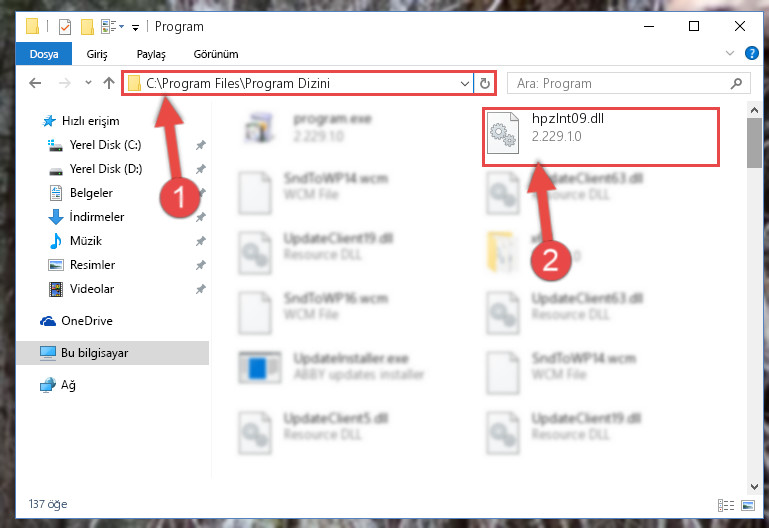769x528 pixels.
Task: Open the Help question mark icon
Action: [x=751, y=53]
